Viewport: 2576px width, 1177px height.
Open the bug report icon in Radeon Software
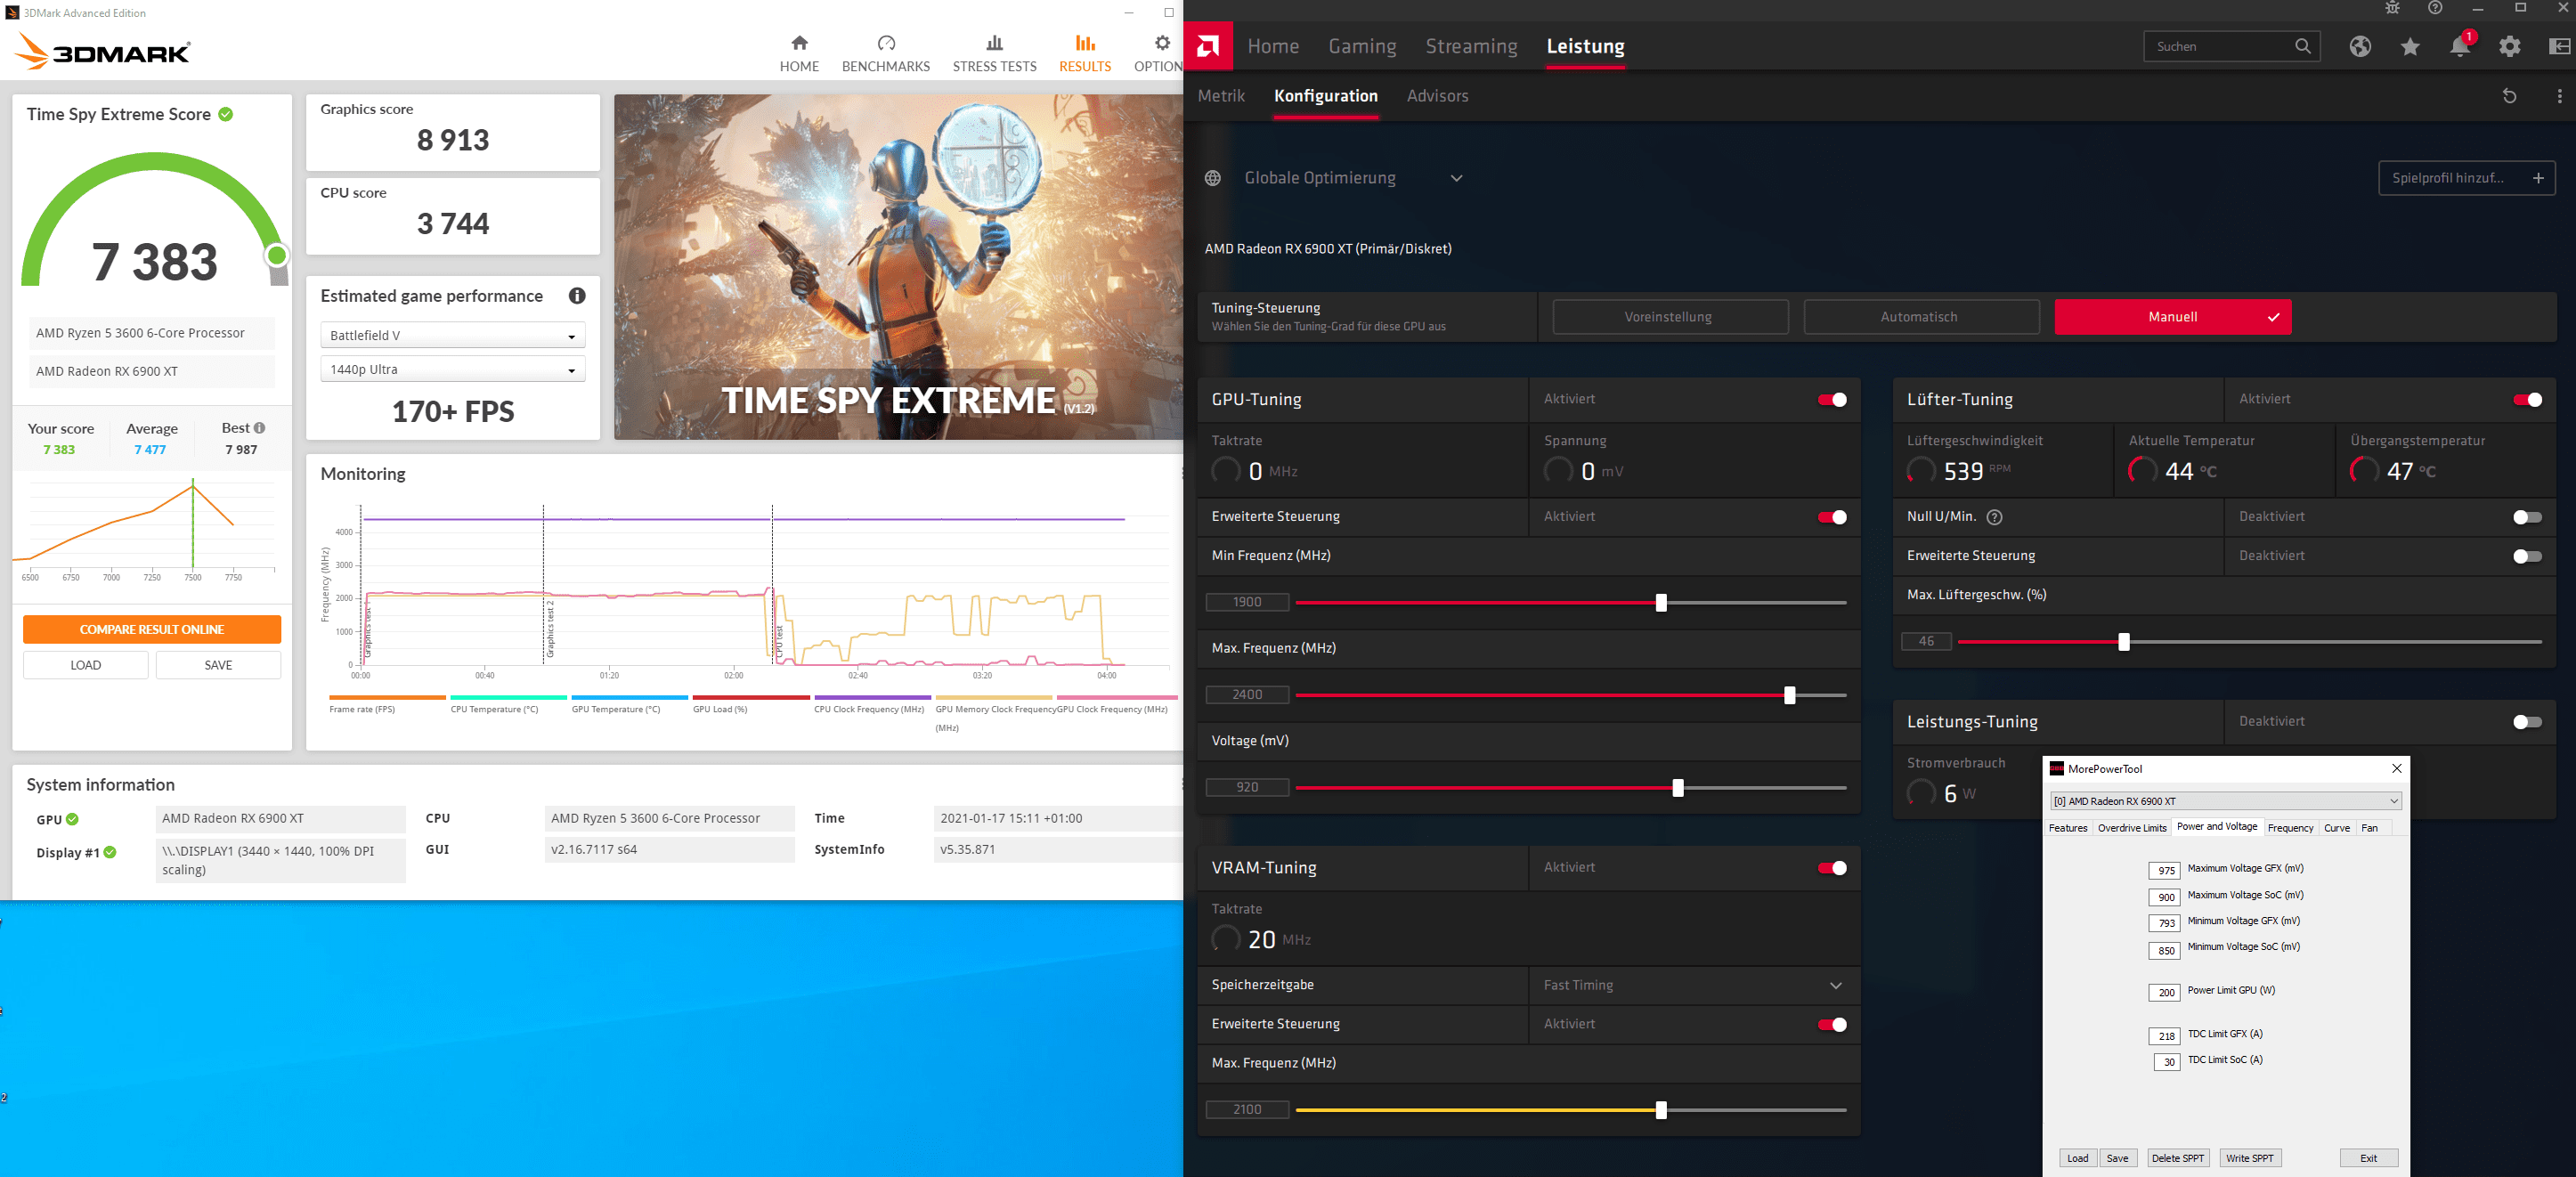click(2392, 8)
